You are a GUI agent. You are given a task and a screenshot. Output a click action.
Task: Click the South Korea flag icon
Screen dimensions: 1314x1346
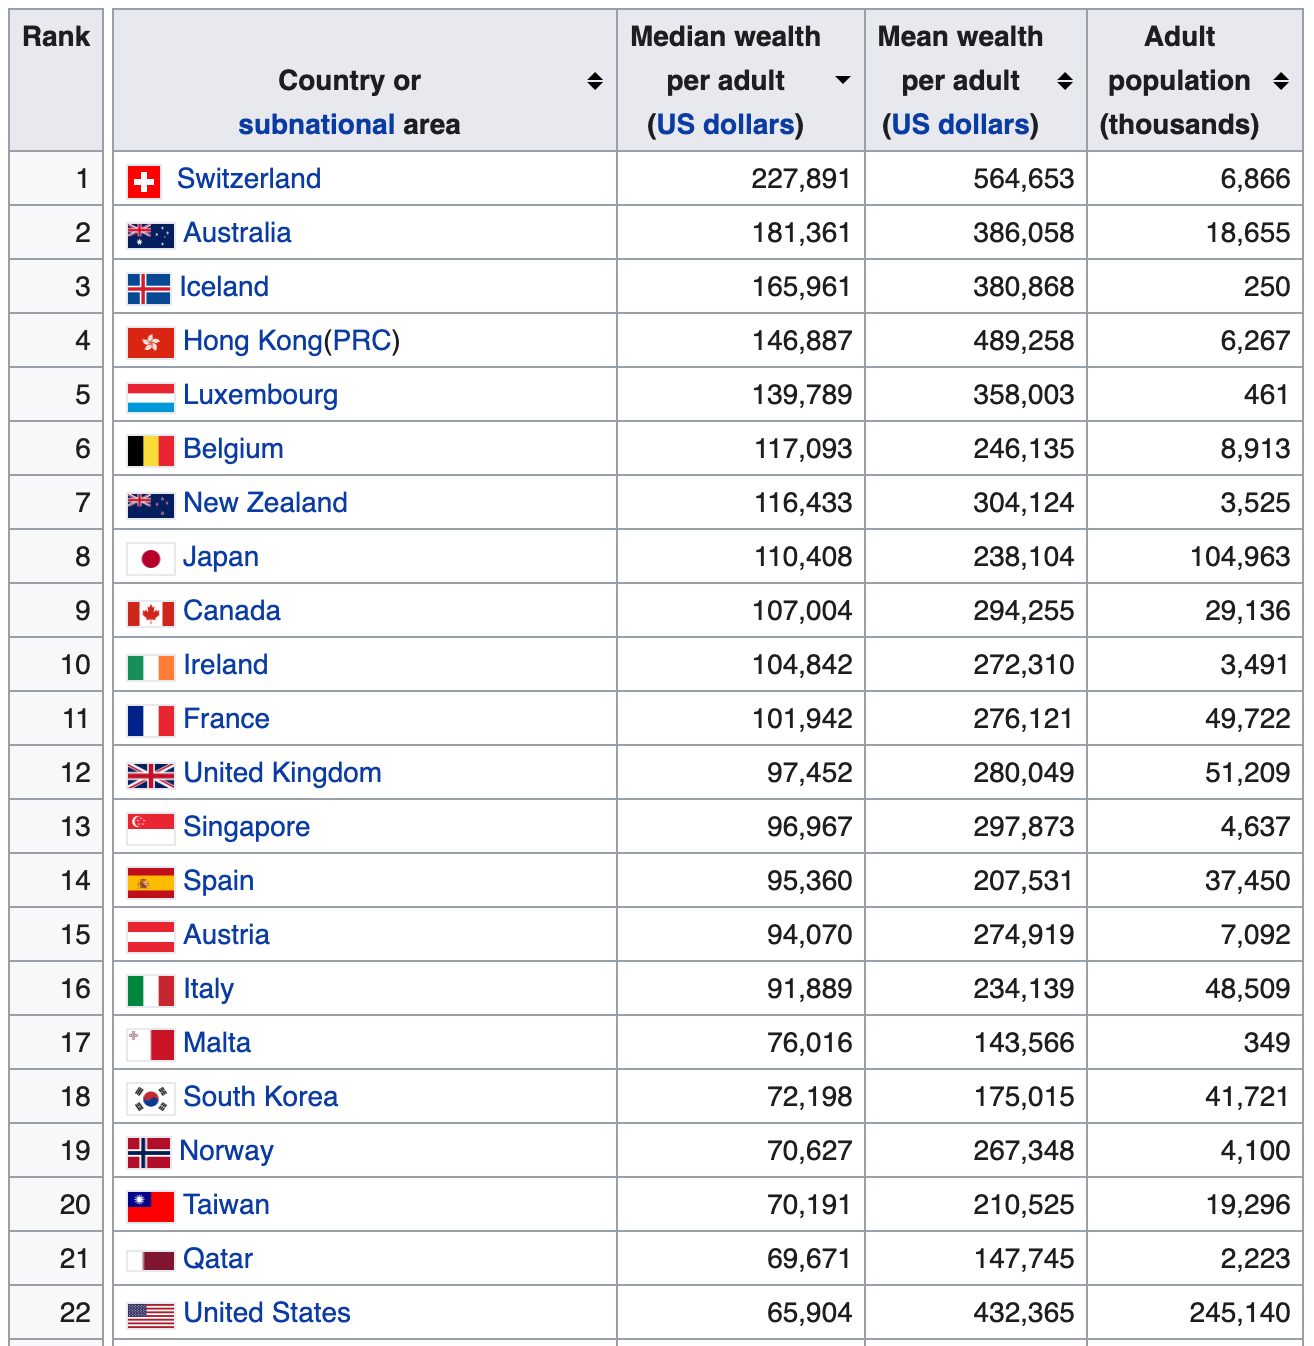pos(151,1099)
